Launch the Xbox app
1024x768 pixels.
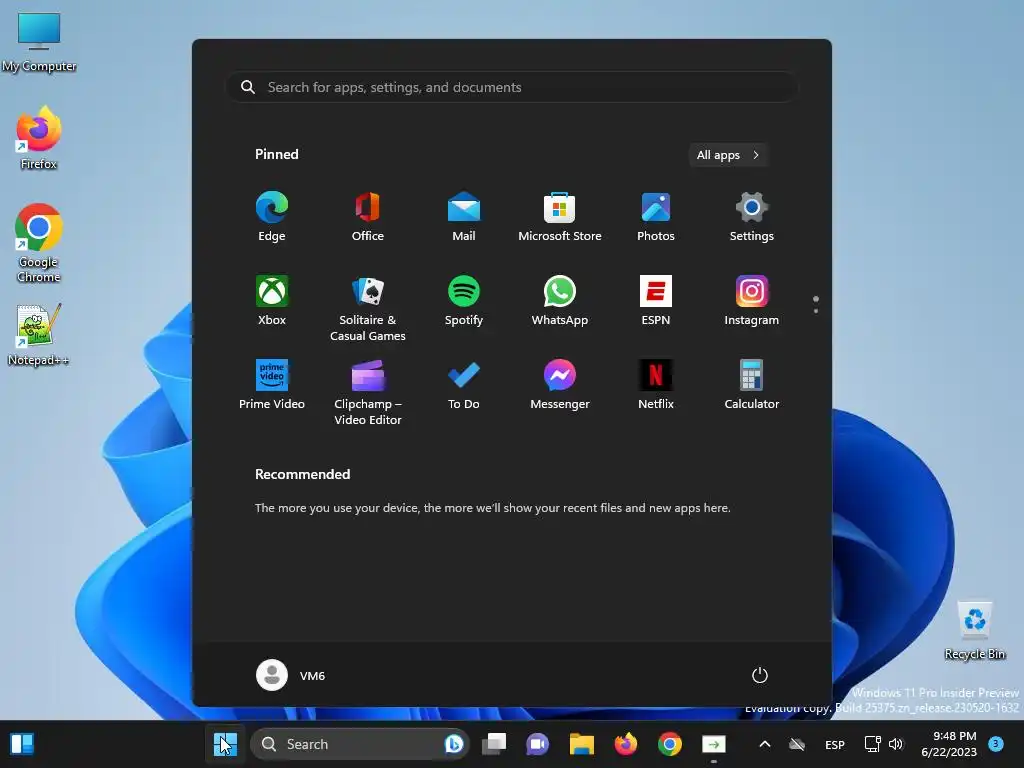(272, 300)
